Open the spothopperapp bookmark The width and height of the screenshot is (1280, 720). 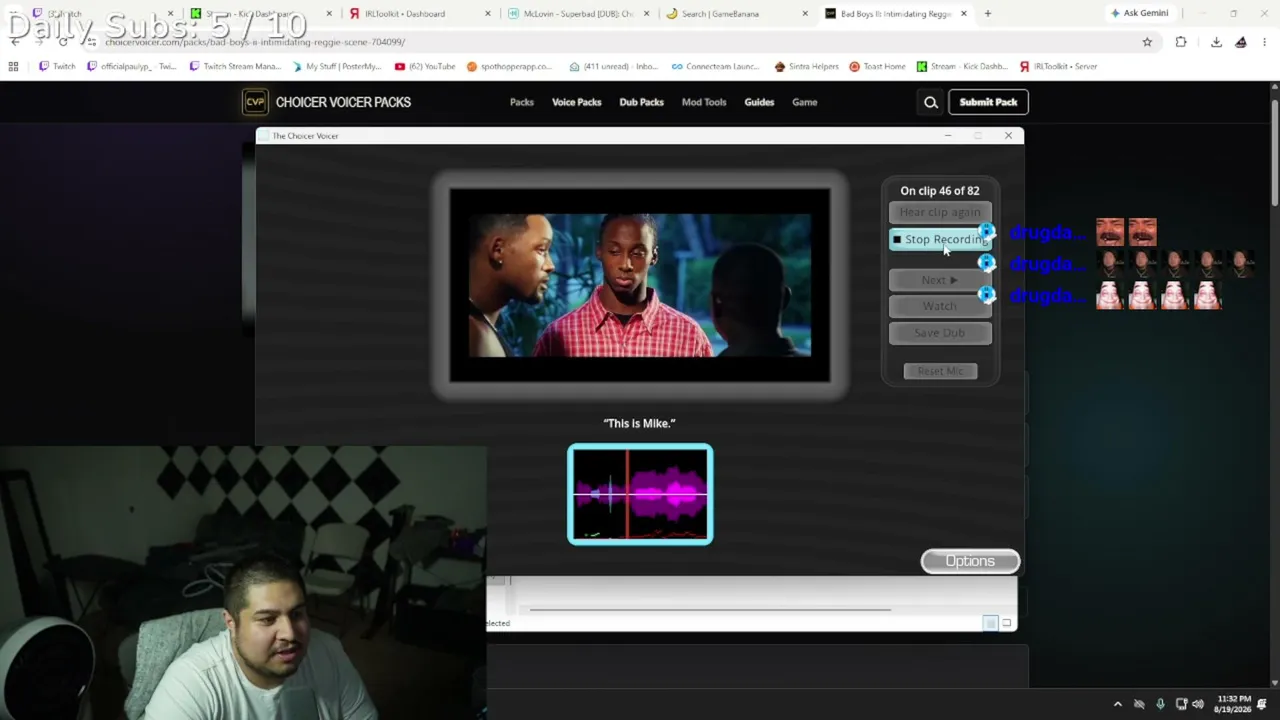[509, 66]
